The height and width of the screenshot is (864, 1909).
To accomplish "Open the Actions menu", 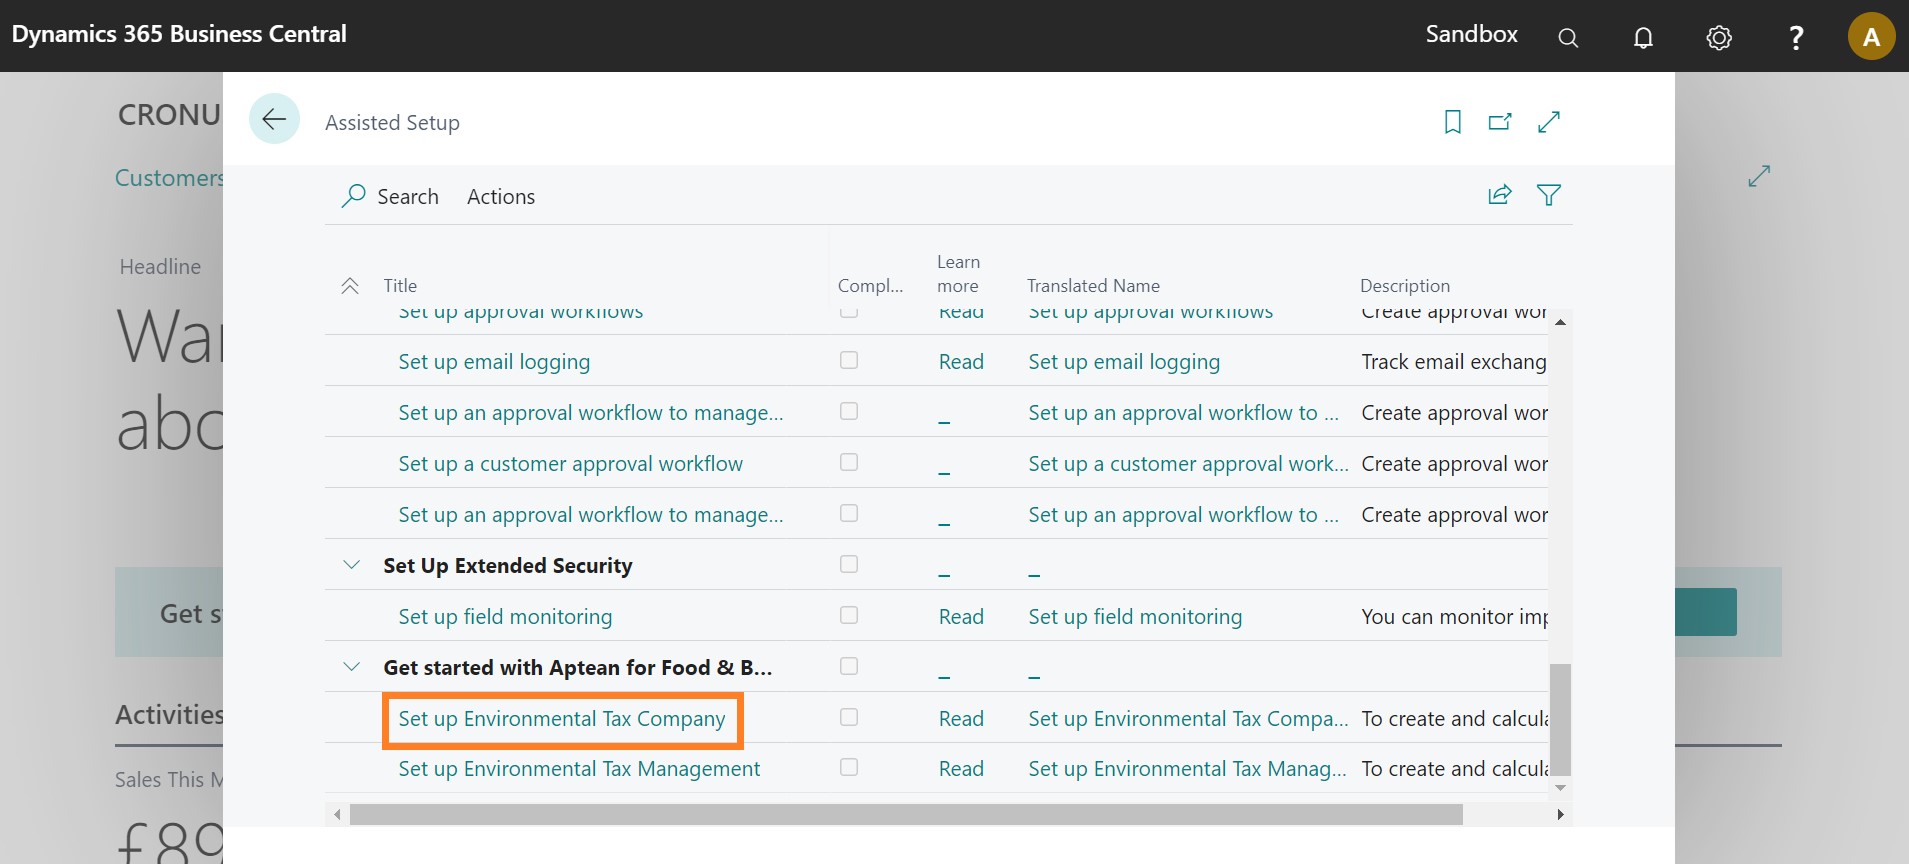I will click(500, 197).
